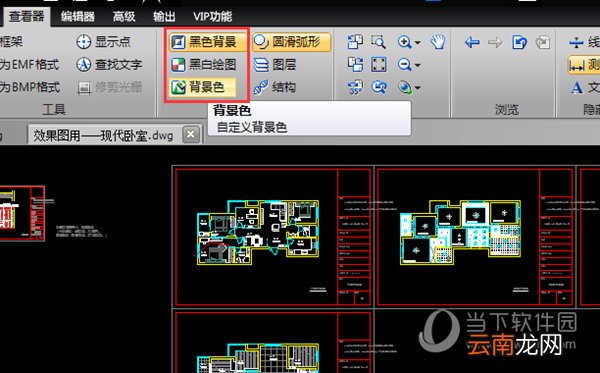Click the ceiling plan drawing frame
This screenshot has height=373, width=600.
pyautogui.click(x=476, y=237)
